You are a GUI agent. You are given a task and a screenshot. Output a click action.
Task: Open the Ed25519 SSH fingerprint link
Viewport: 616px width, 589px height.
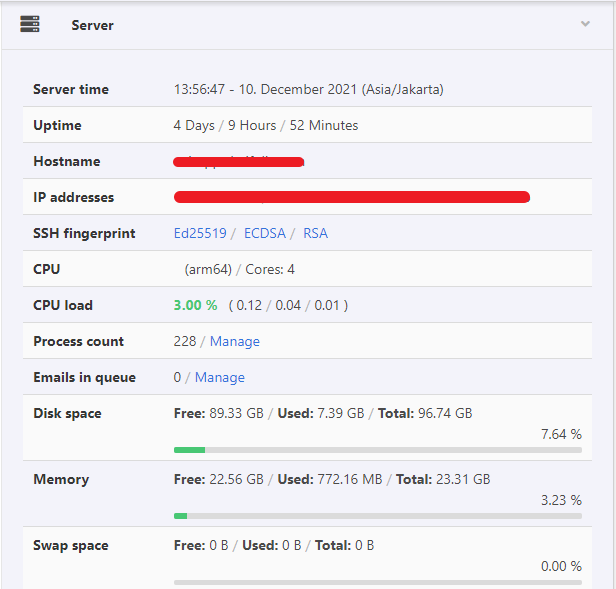point(200,233)
